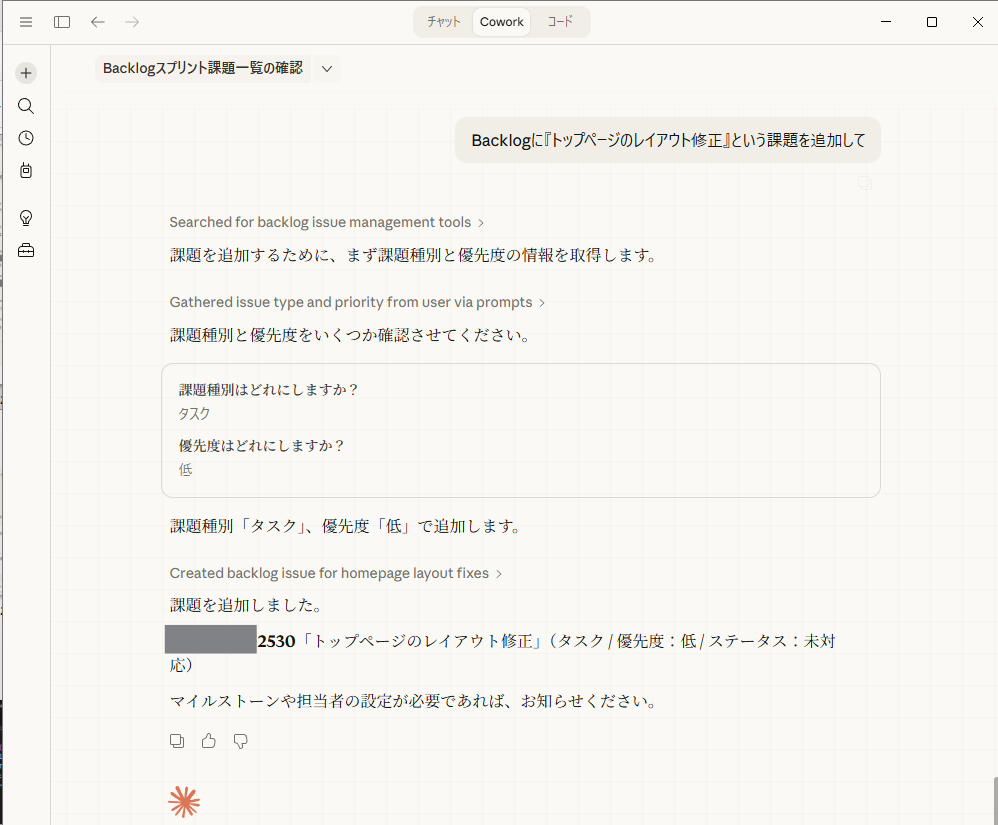This screenshot has height=825, width=998.
Task: Click the copy icon below the user message
Action: click(x=864, y=183)
